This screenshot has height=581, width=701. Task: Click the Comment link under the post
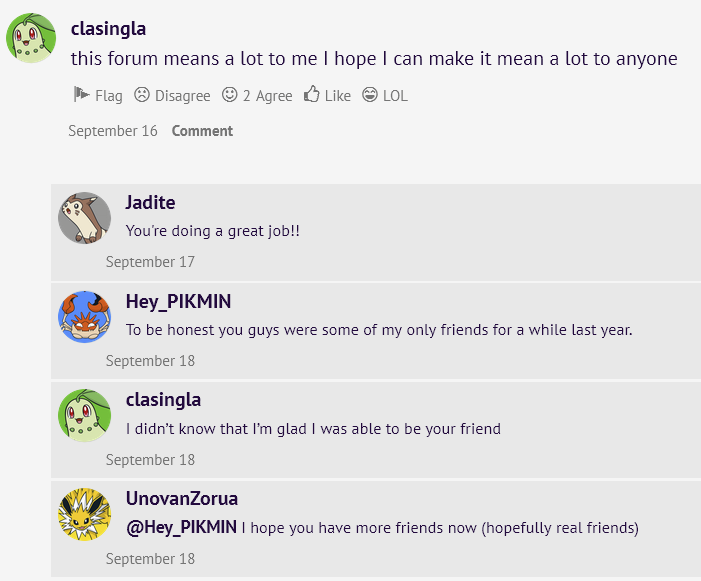point(202,131)
